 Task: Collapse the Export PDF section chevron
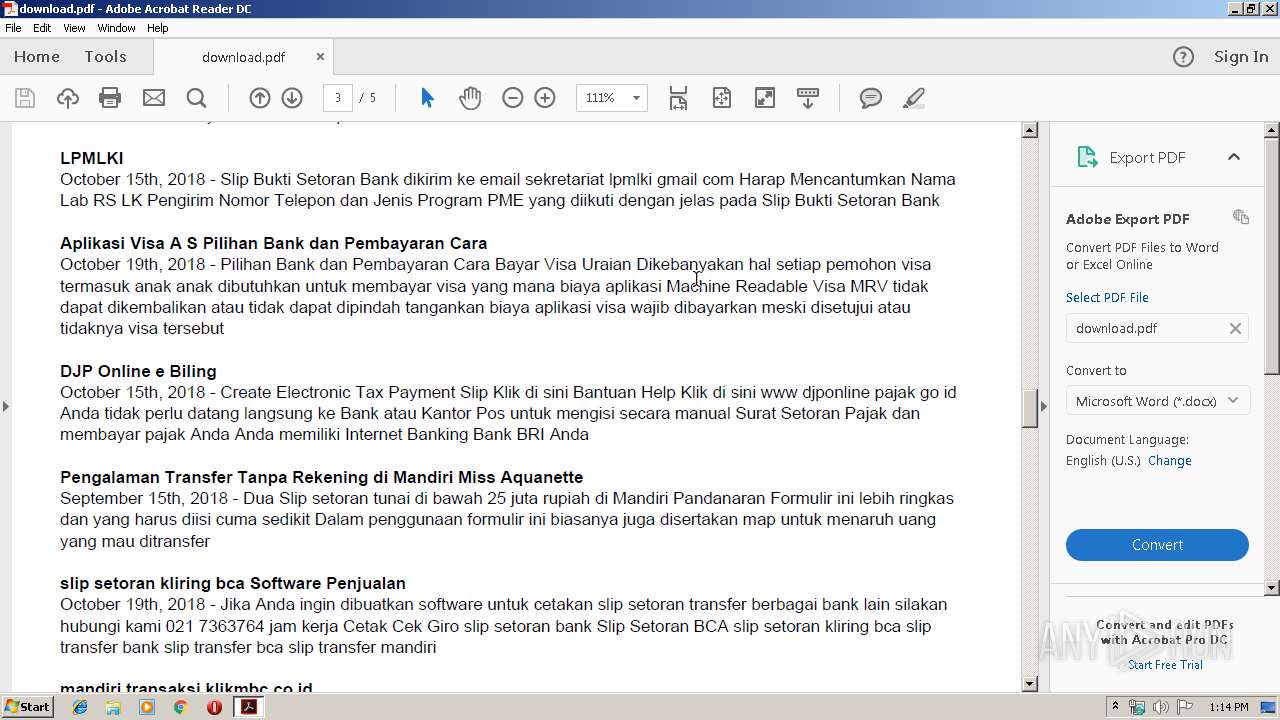click(1233, 157)
